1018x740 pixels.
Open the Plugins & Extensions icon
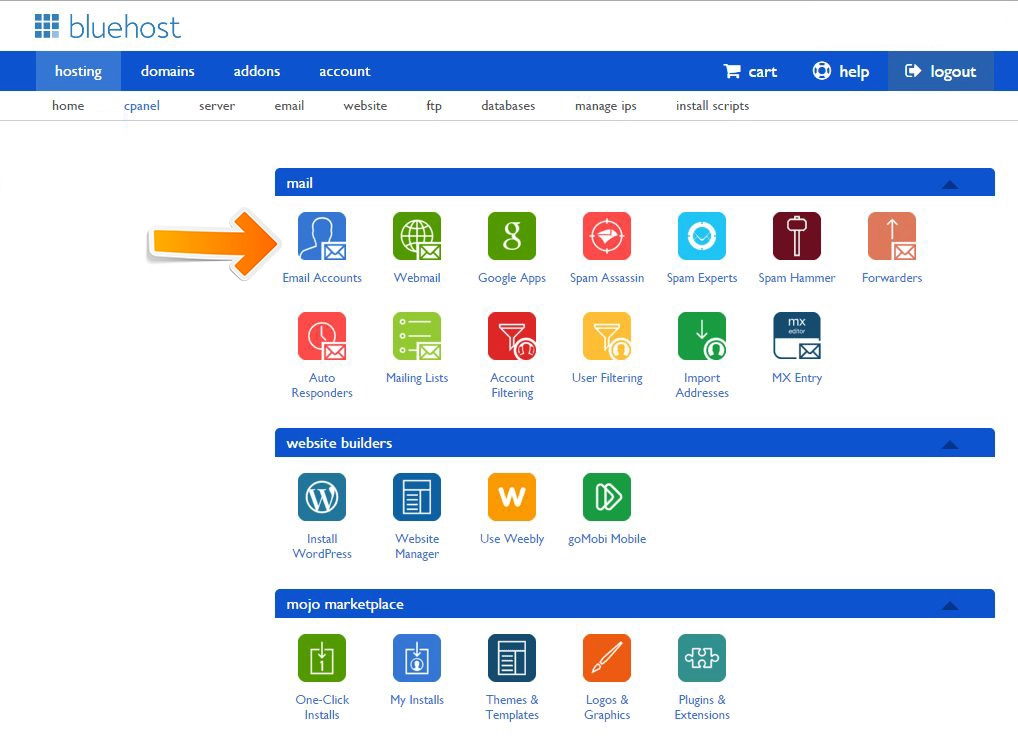(702, 658)
